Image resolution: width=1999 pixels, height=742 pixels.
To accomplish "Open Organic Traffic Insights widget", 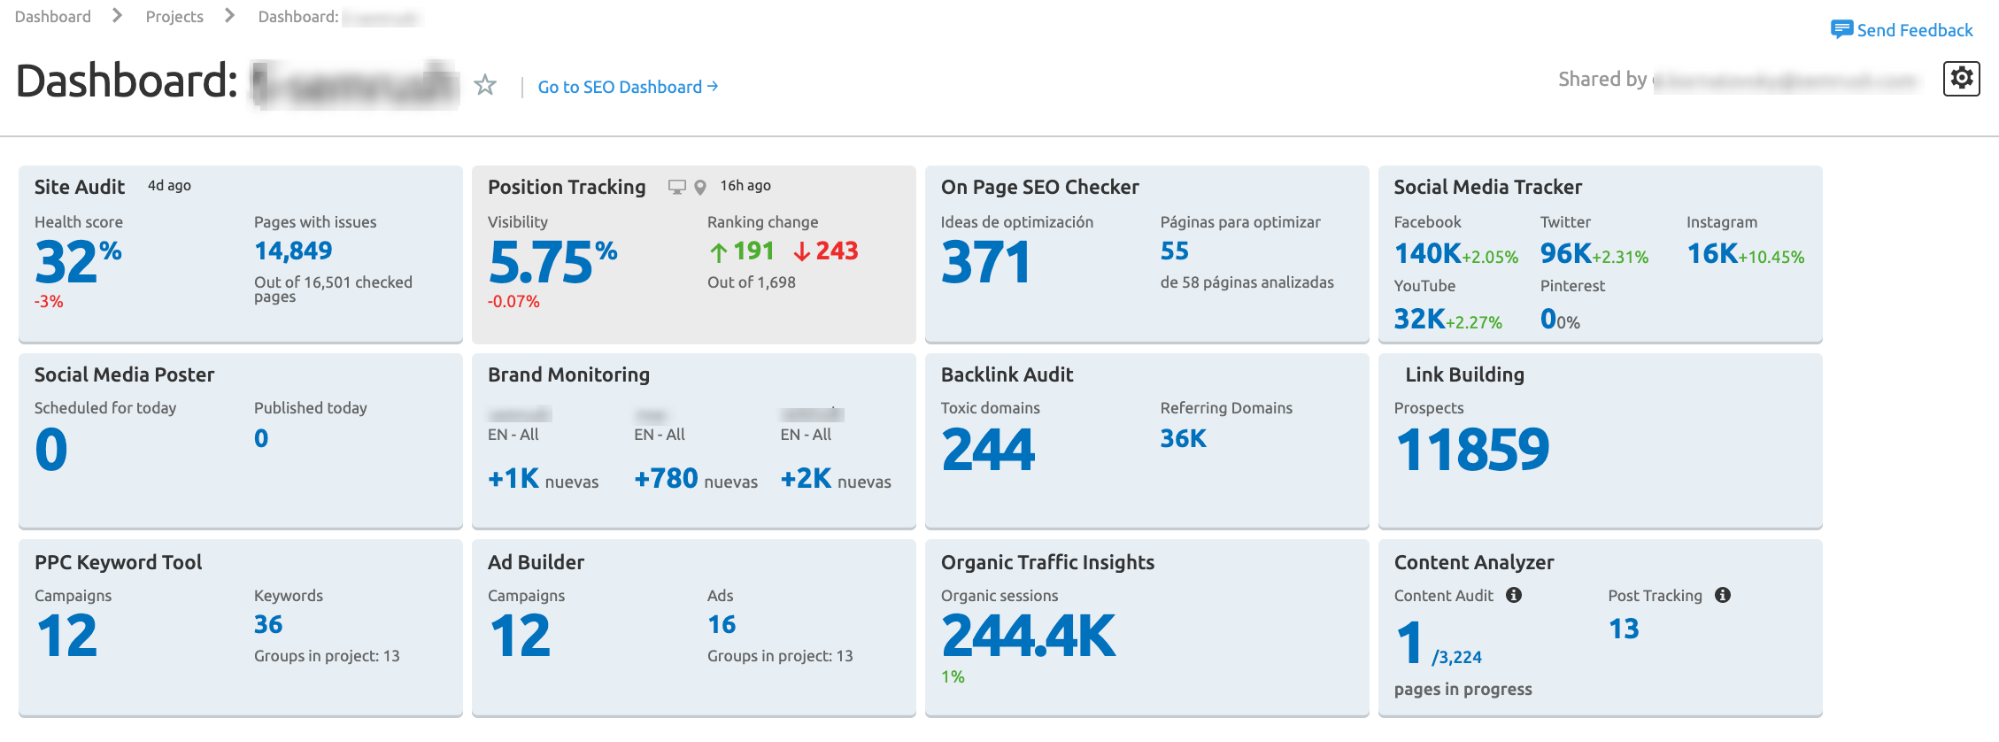I will [1048, 562].
